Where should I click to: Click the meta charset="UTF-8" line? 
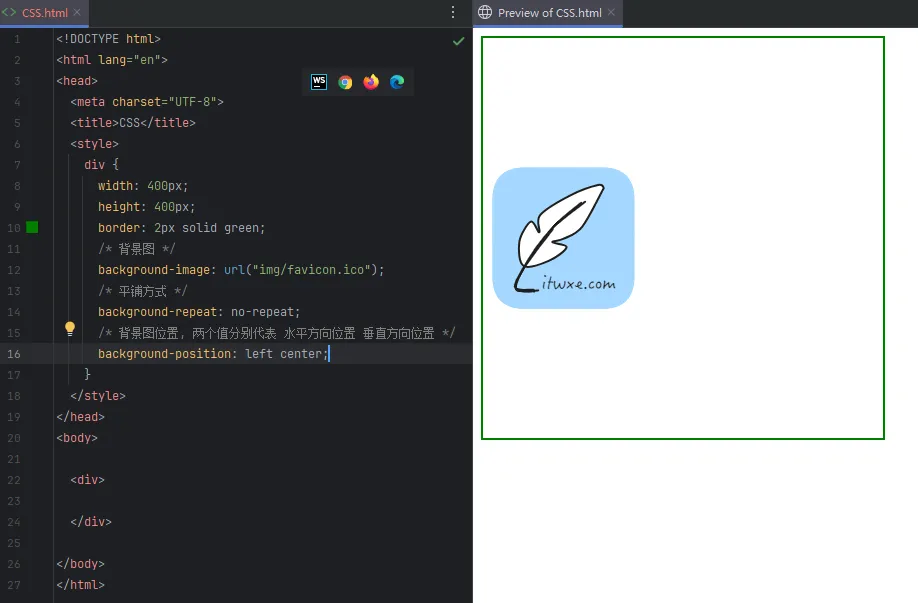point(147,102)
